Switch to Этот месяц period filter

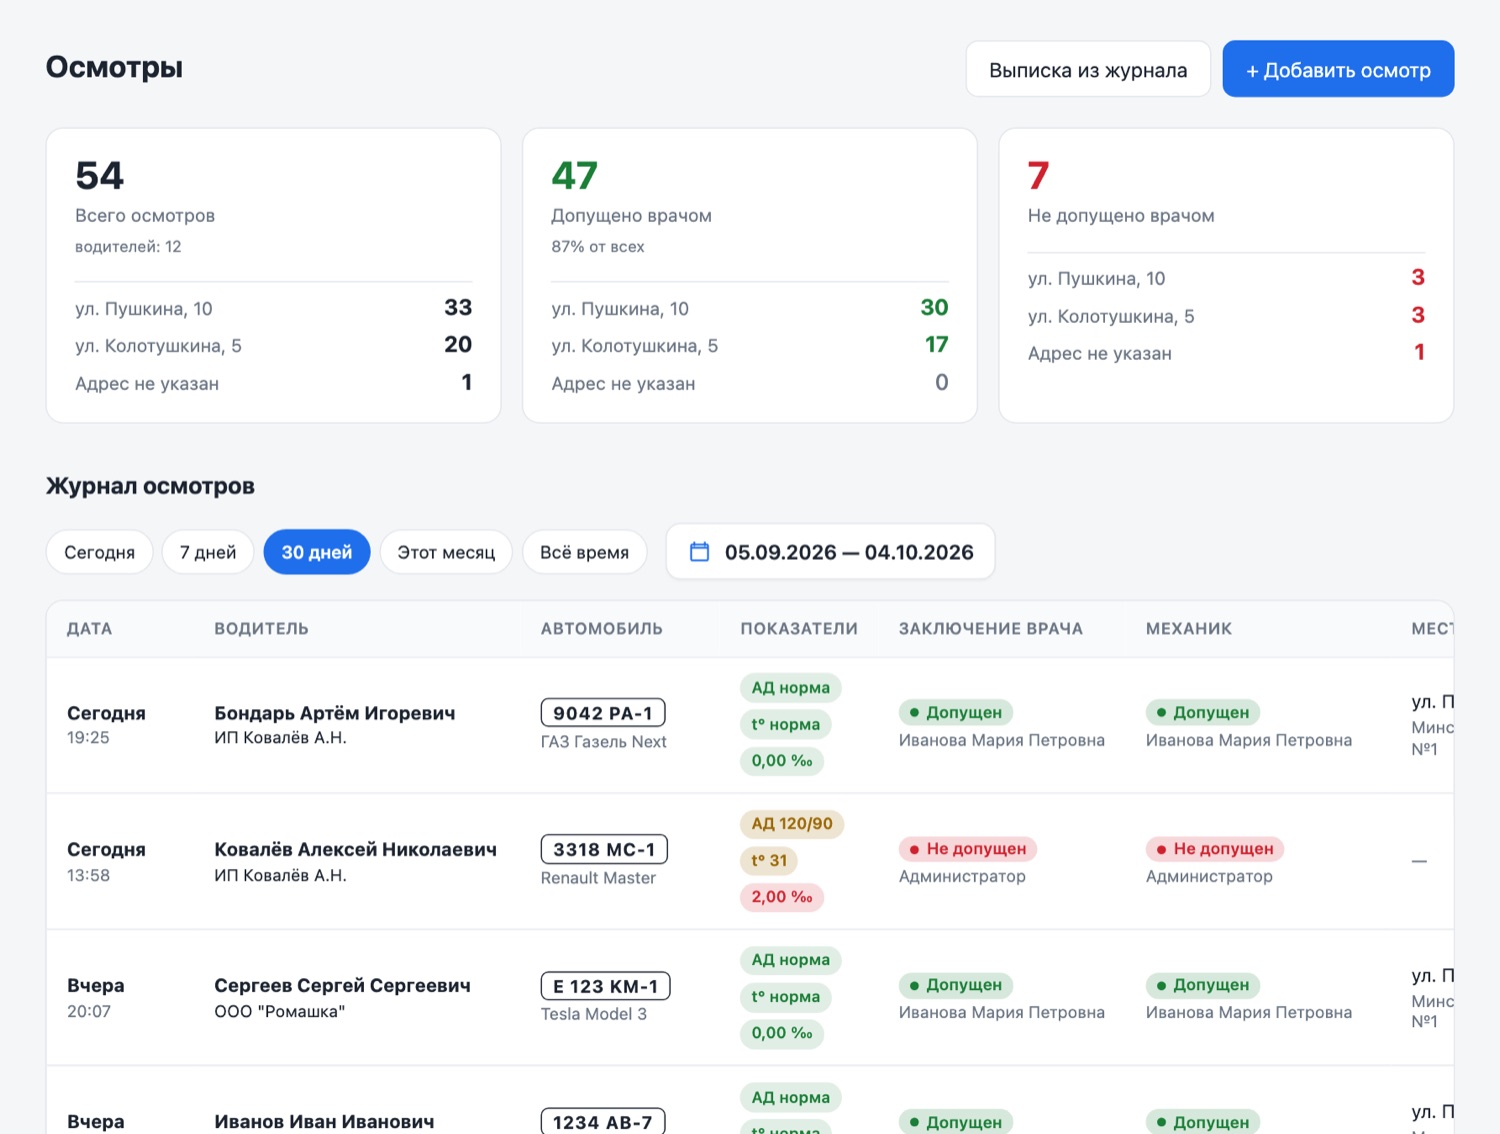pos(446,552)
